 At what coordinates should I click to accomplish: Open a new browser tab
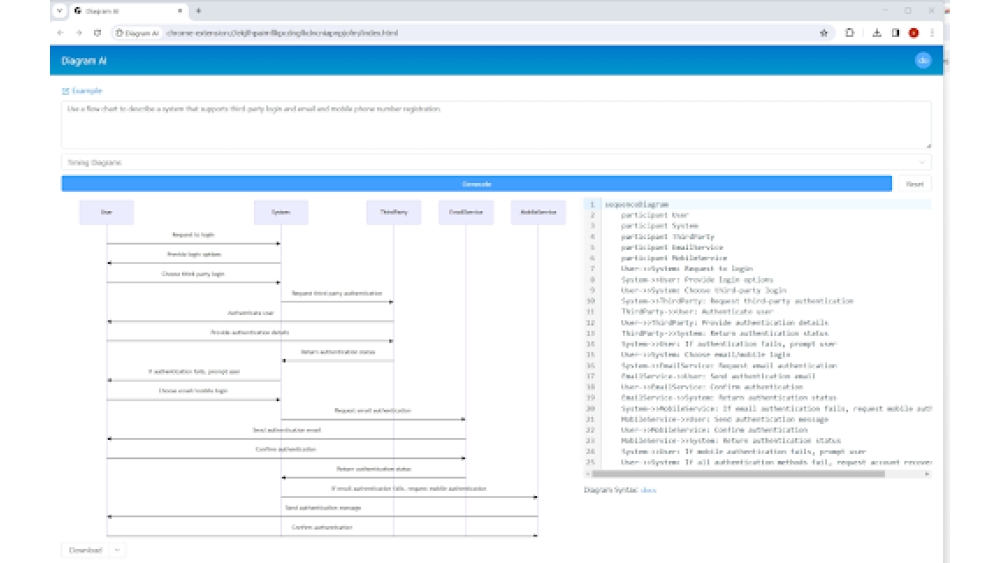pyautogui.click(x=198, y=11)
